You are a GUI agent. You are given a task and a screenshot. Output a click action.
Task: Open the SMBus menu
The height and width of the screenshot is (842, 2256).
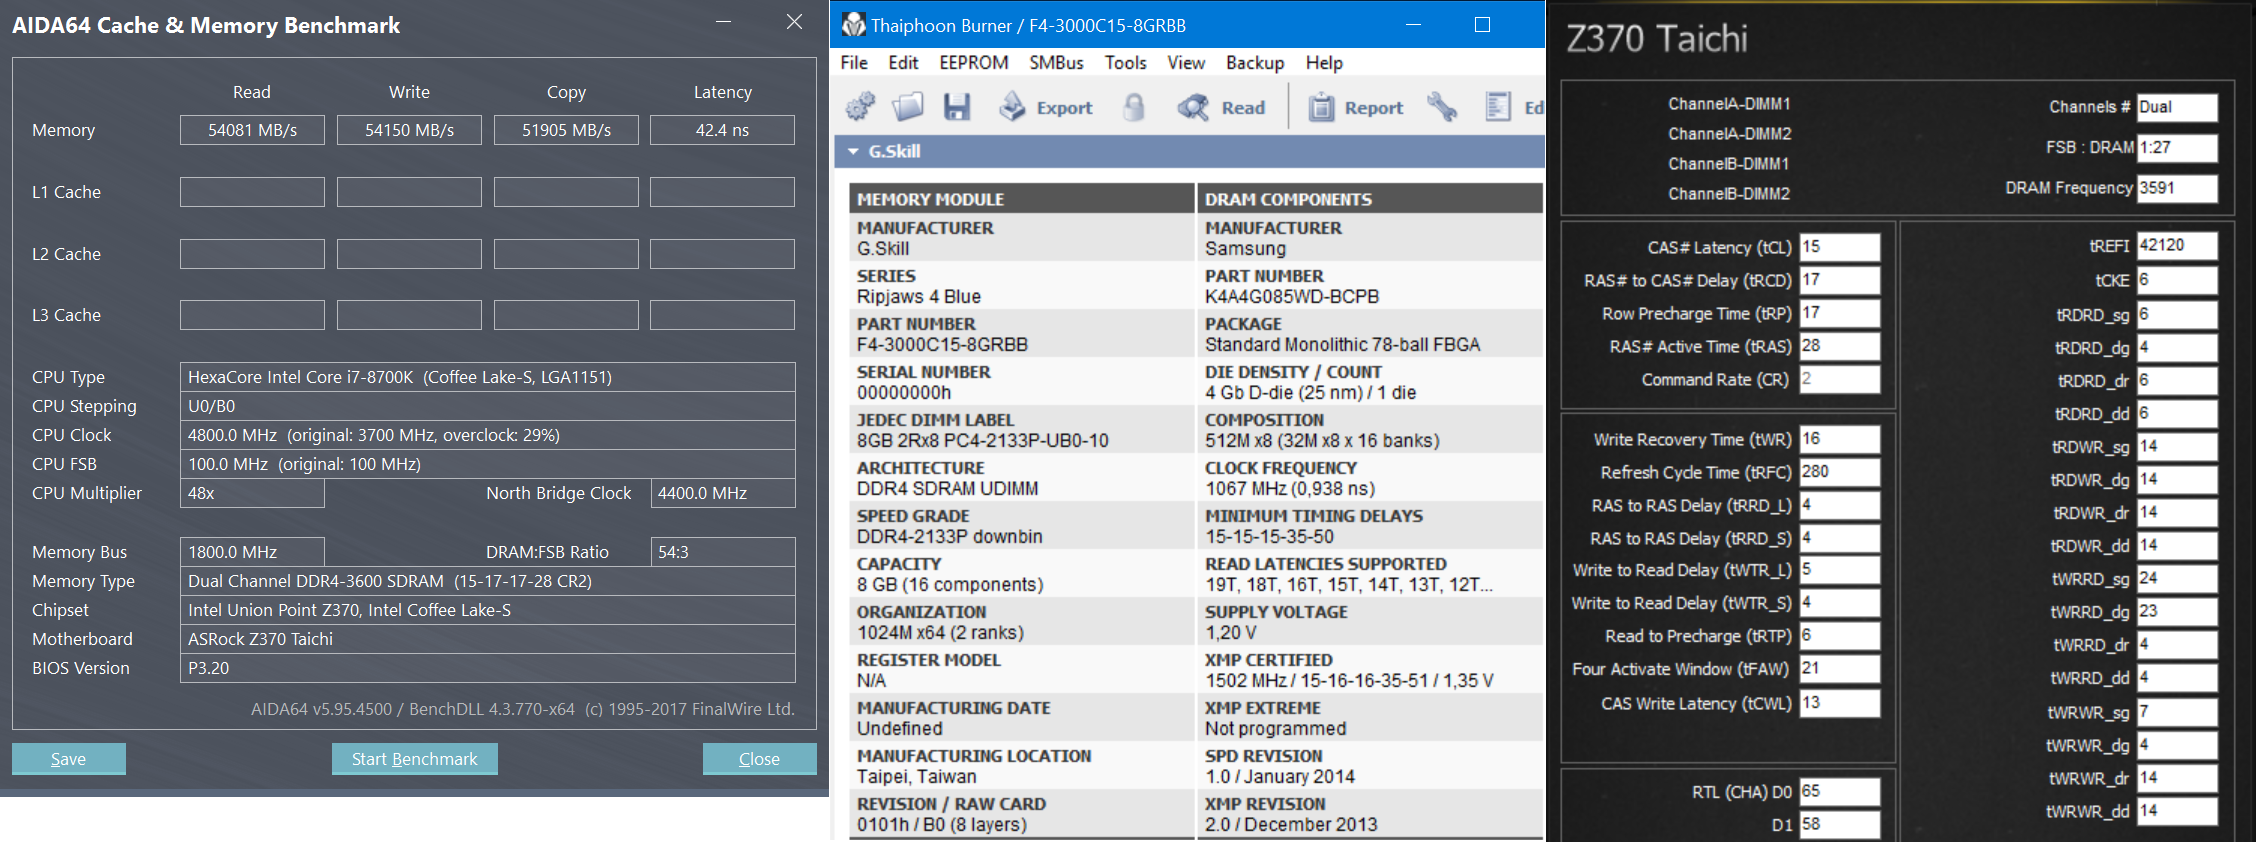[x=1056, y=63]
